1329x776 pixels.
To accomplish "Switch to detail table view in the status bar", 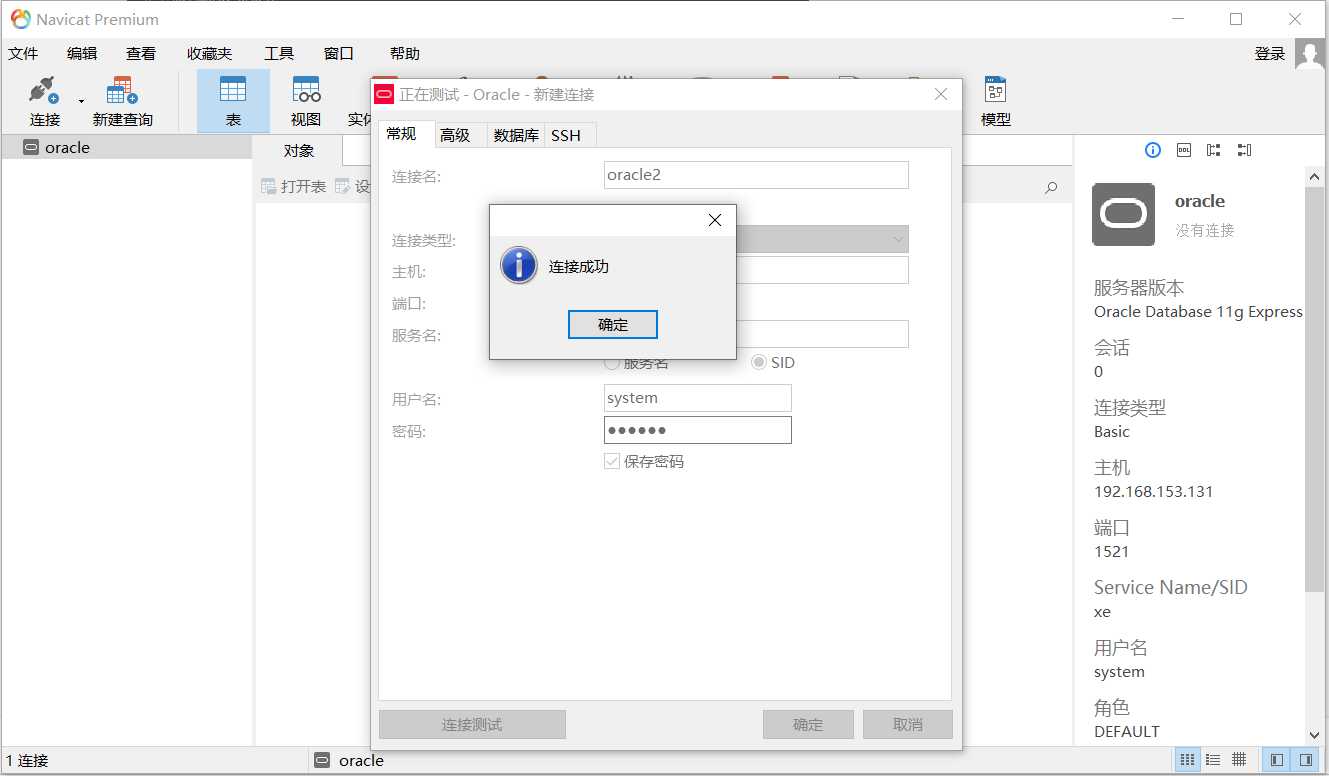I will point(1239,760).
